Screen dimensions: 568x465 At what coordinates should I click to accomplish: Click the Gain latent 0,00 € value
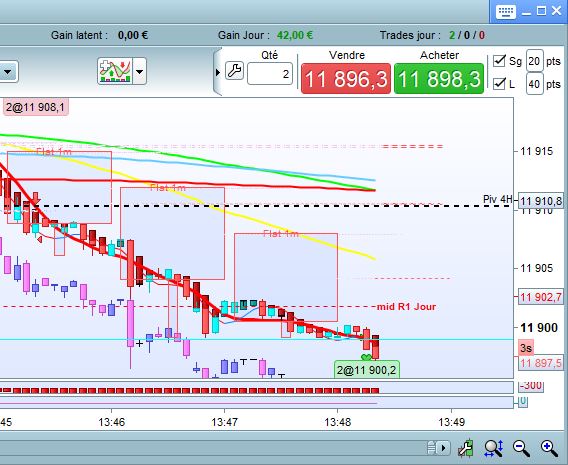pyautogui.click(x=133, y=35)
